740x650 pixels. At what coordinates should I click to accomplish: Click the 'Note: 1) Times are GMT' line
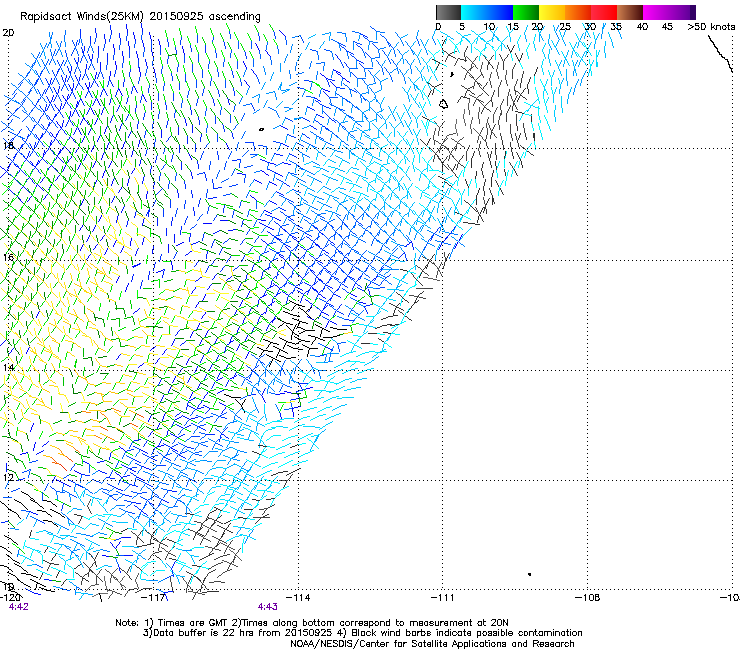click(312, 623)
